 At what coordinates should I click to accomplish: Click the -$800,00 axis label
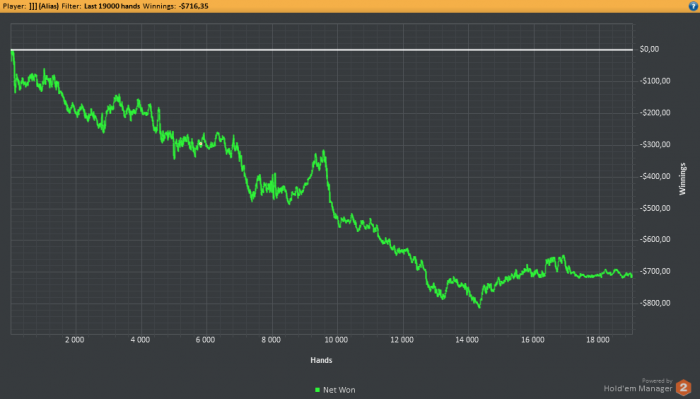pos(655,303)
